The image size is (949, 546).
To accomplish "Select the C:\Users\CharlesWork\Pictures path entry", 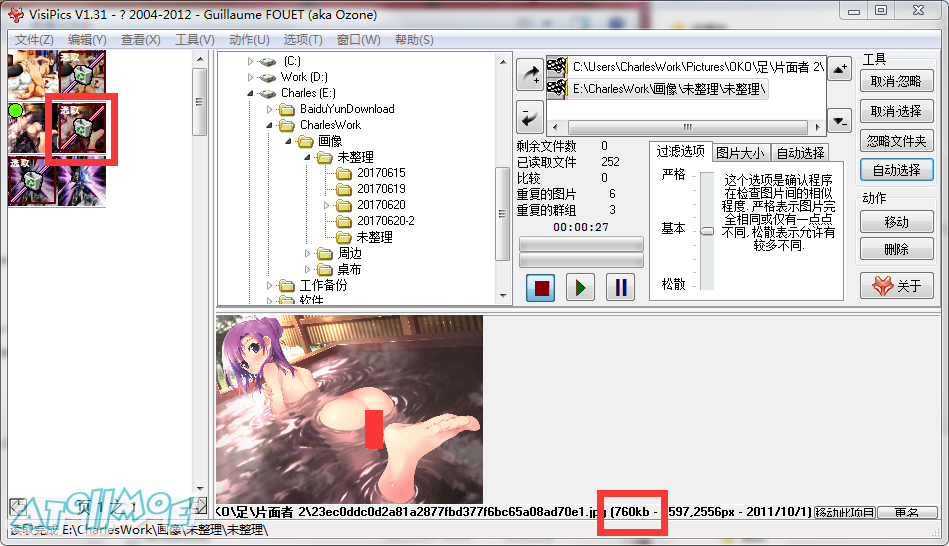I will [698, 67].
